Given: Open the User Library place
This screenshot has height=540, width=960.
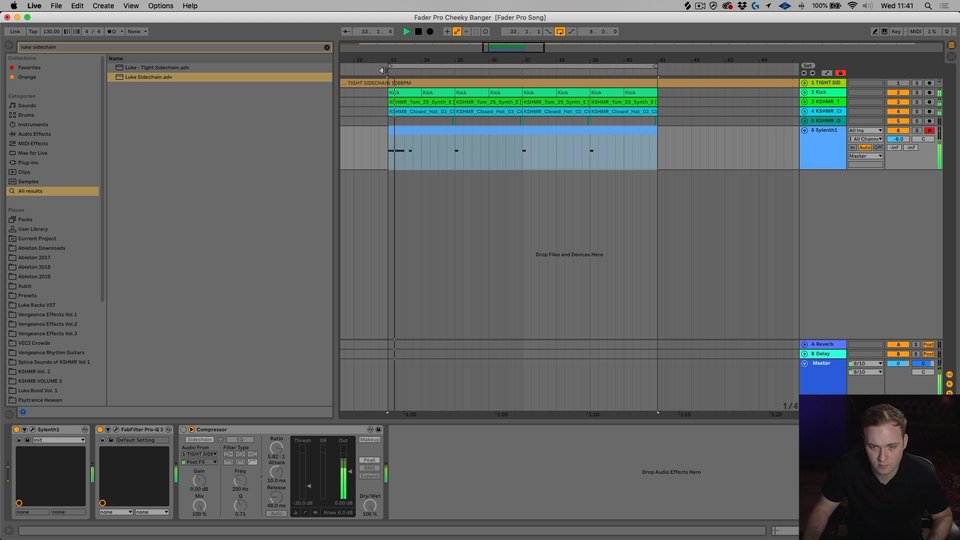Looking at the screenshot, I should 32,229.
